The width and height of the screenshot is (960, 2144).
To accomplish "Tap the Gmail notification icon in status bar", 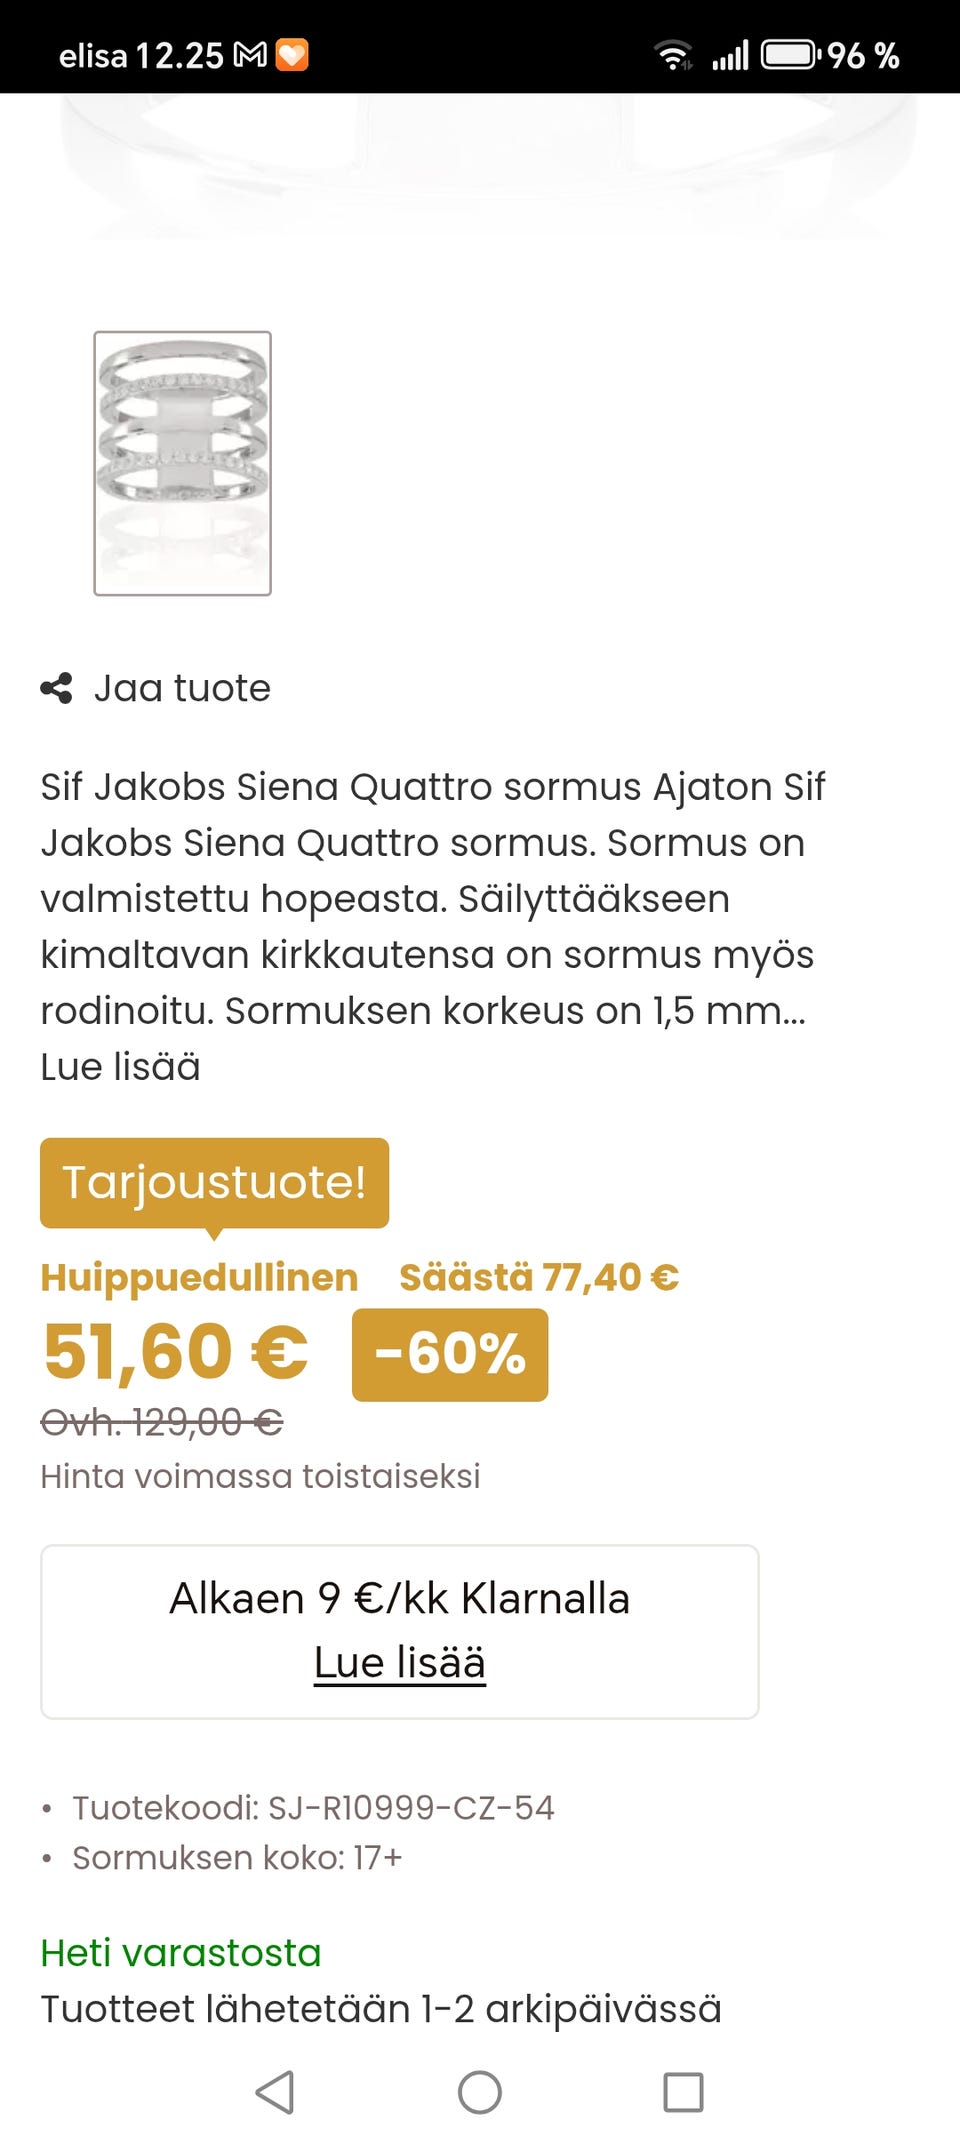I will [x=250, y=55].
